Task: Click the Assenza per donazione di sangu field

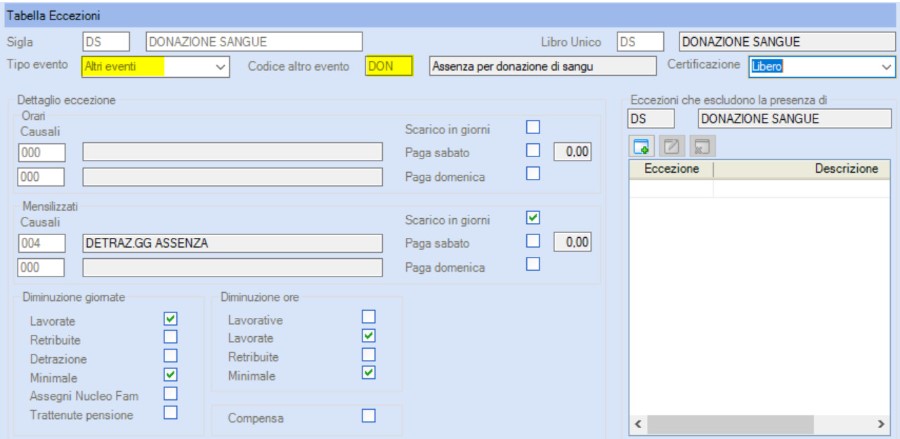Action: (542, 66)
